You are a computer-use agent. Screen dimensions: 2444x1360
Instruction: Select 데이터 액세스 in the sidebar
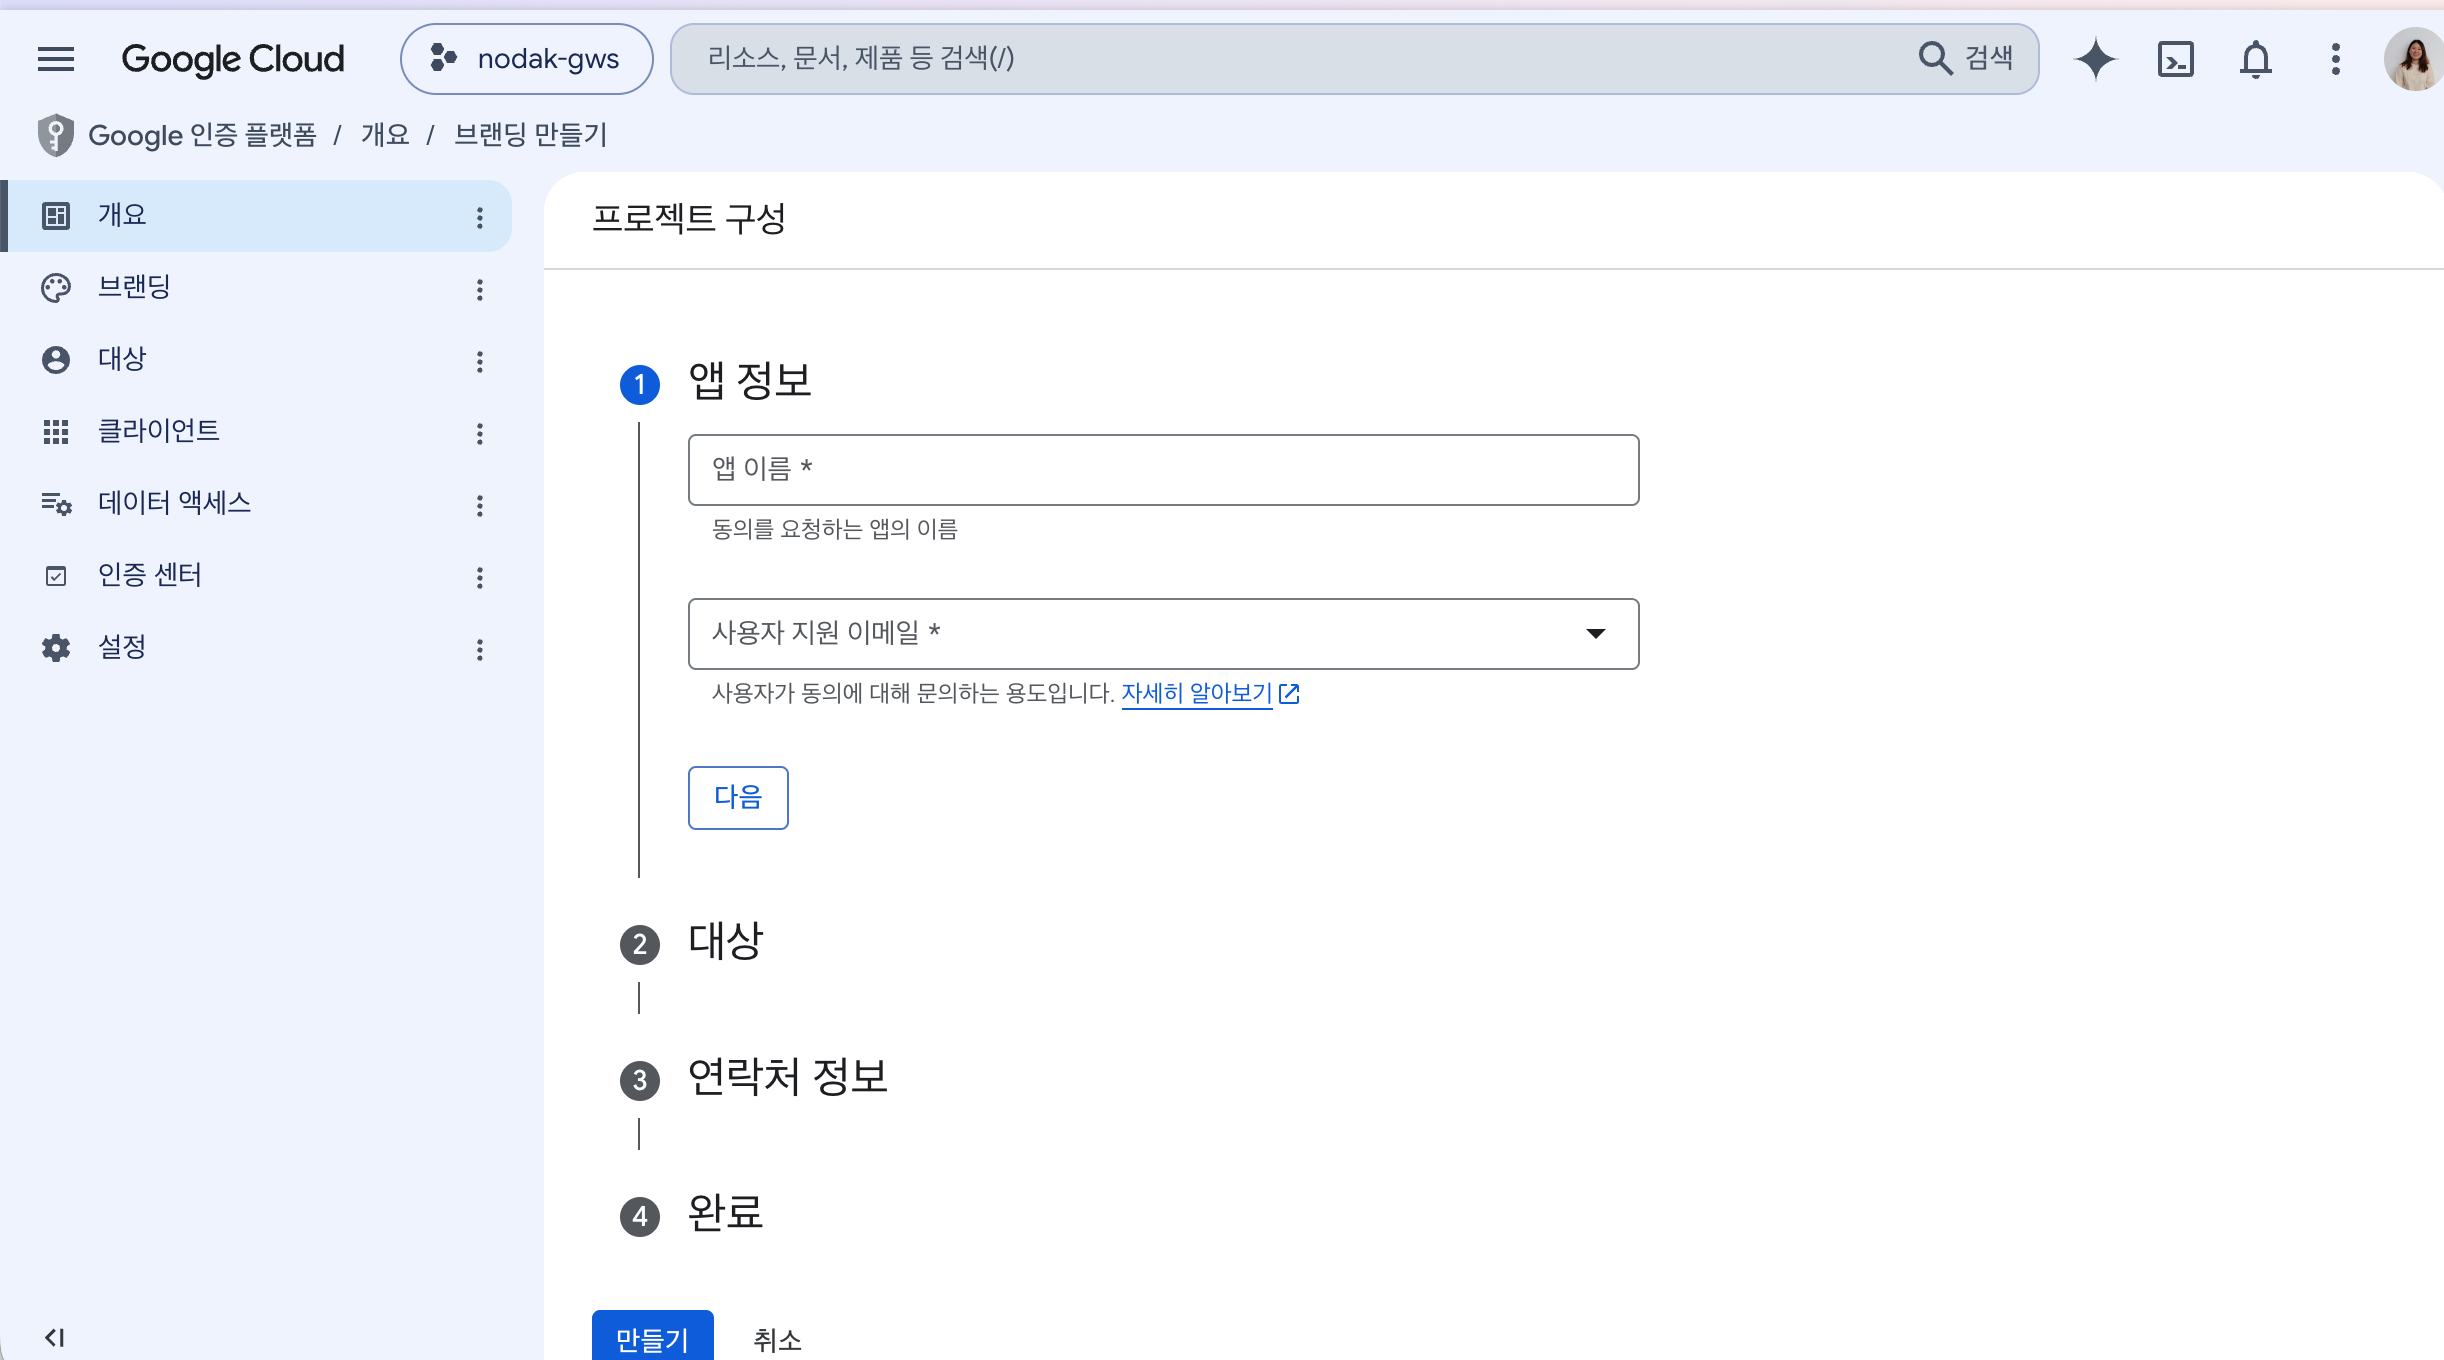258,504
